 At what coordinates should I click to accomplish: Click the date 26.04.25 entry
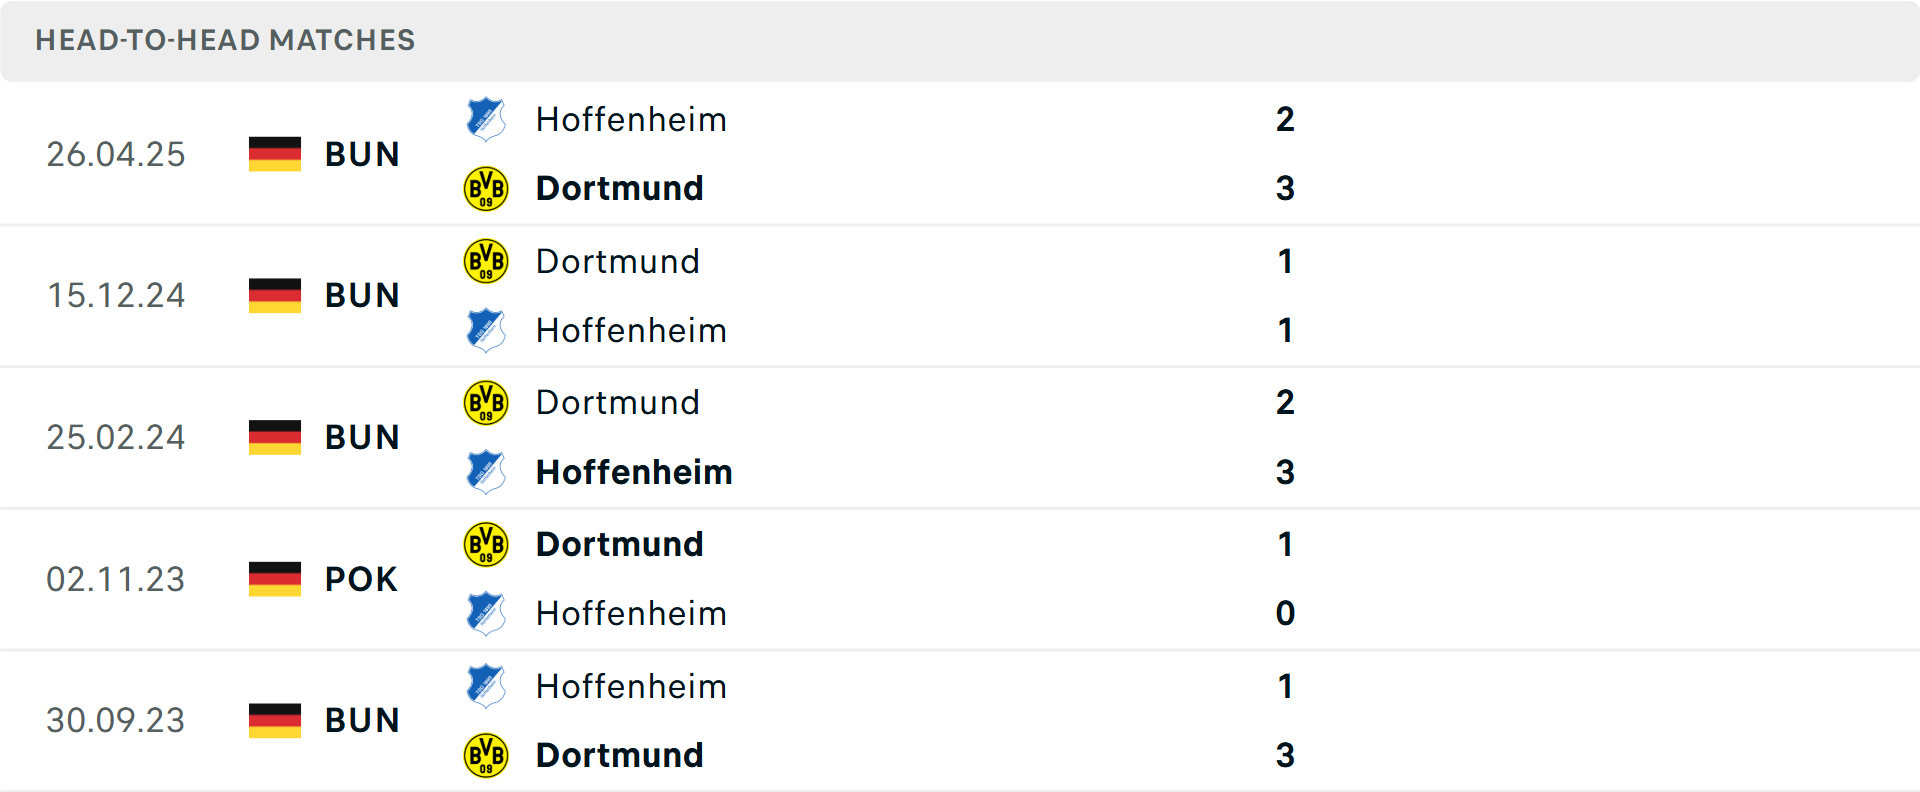pos(115,154)
